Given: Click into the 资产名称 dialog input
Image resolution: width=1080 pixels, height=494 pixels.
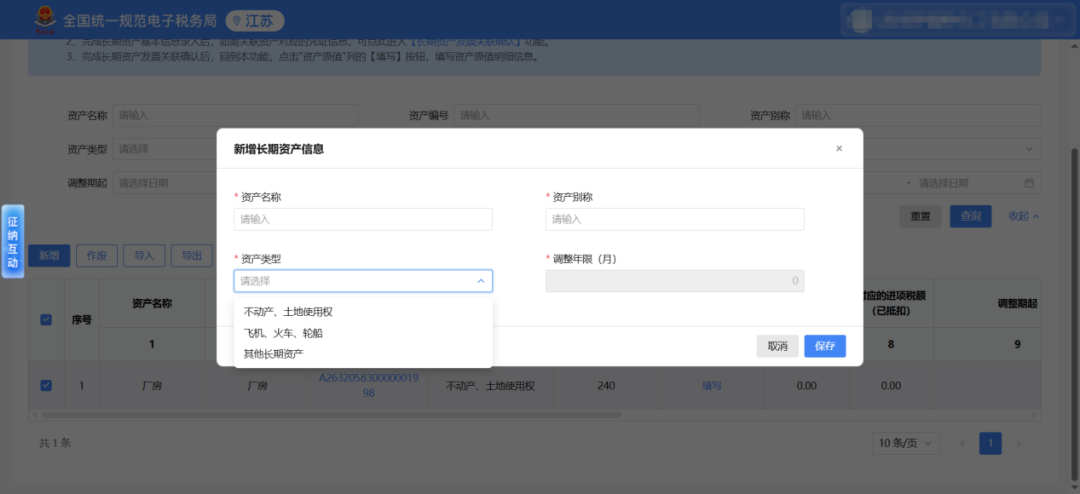Looking at the screenshot, I should point(363,219).
